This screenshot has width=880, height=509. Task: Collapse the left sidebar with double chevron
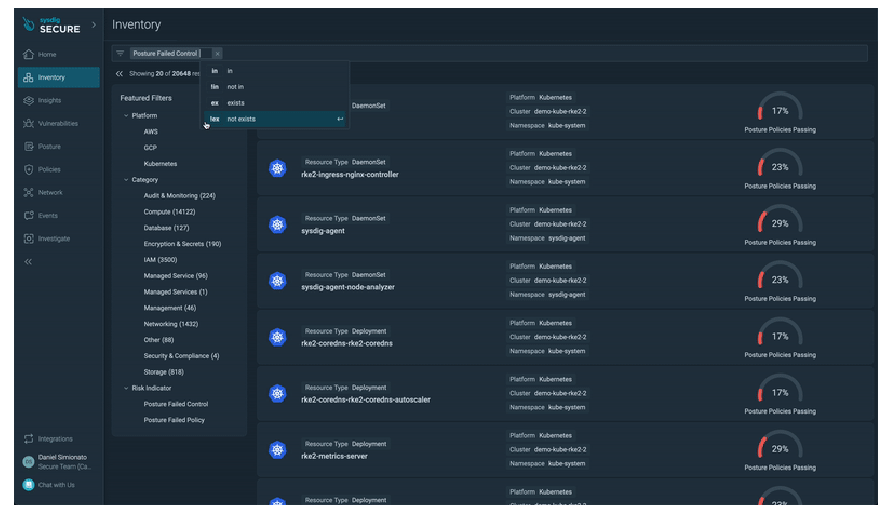click(x=28, y=261)
